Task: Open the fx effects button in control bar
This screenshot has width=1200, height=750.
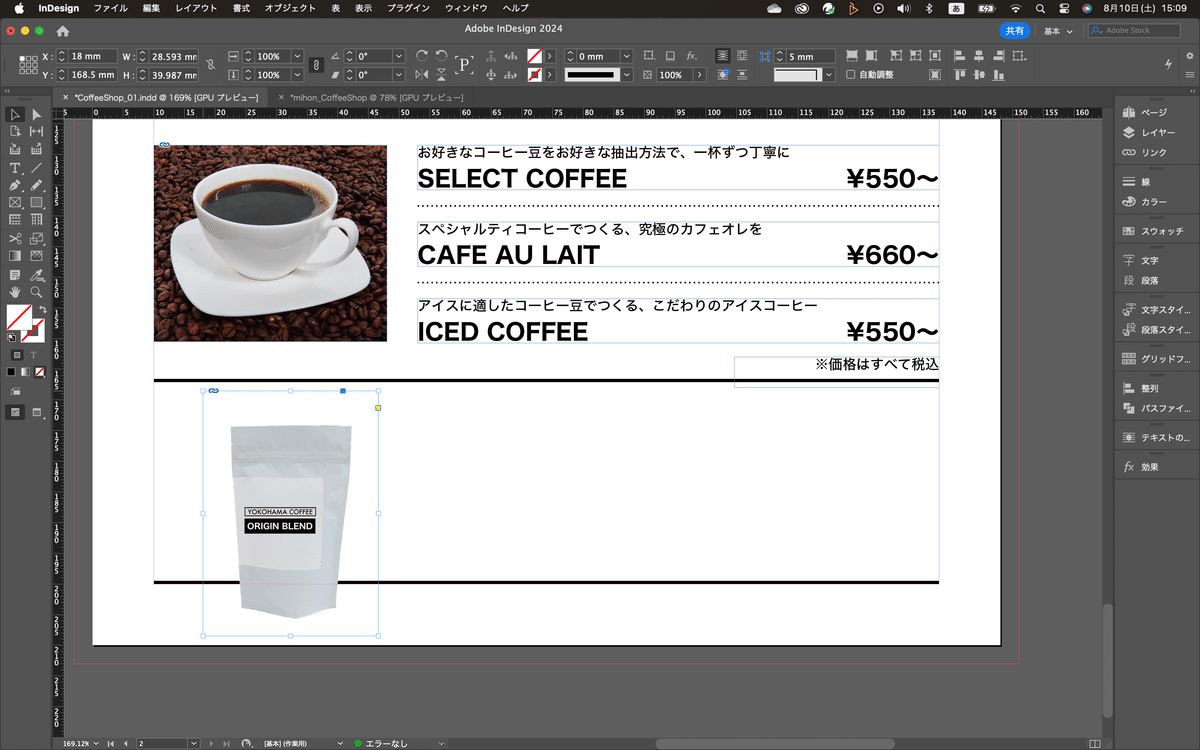Action: click(691, 56)
